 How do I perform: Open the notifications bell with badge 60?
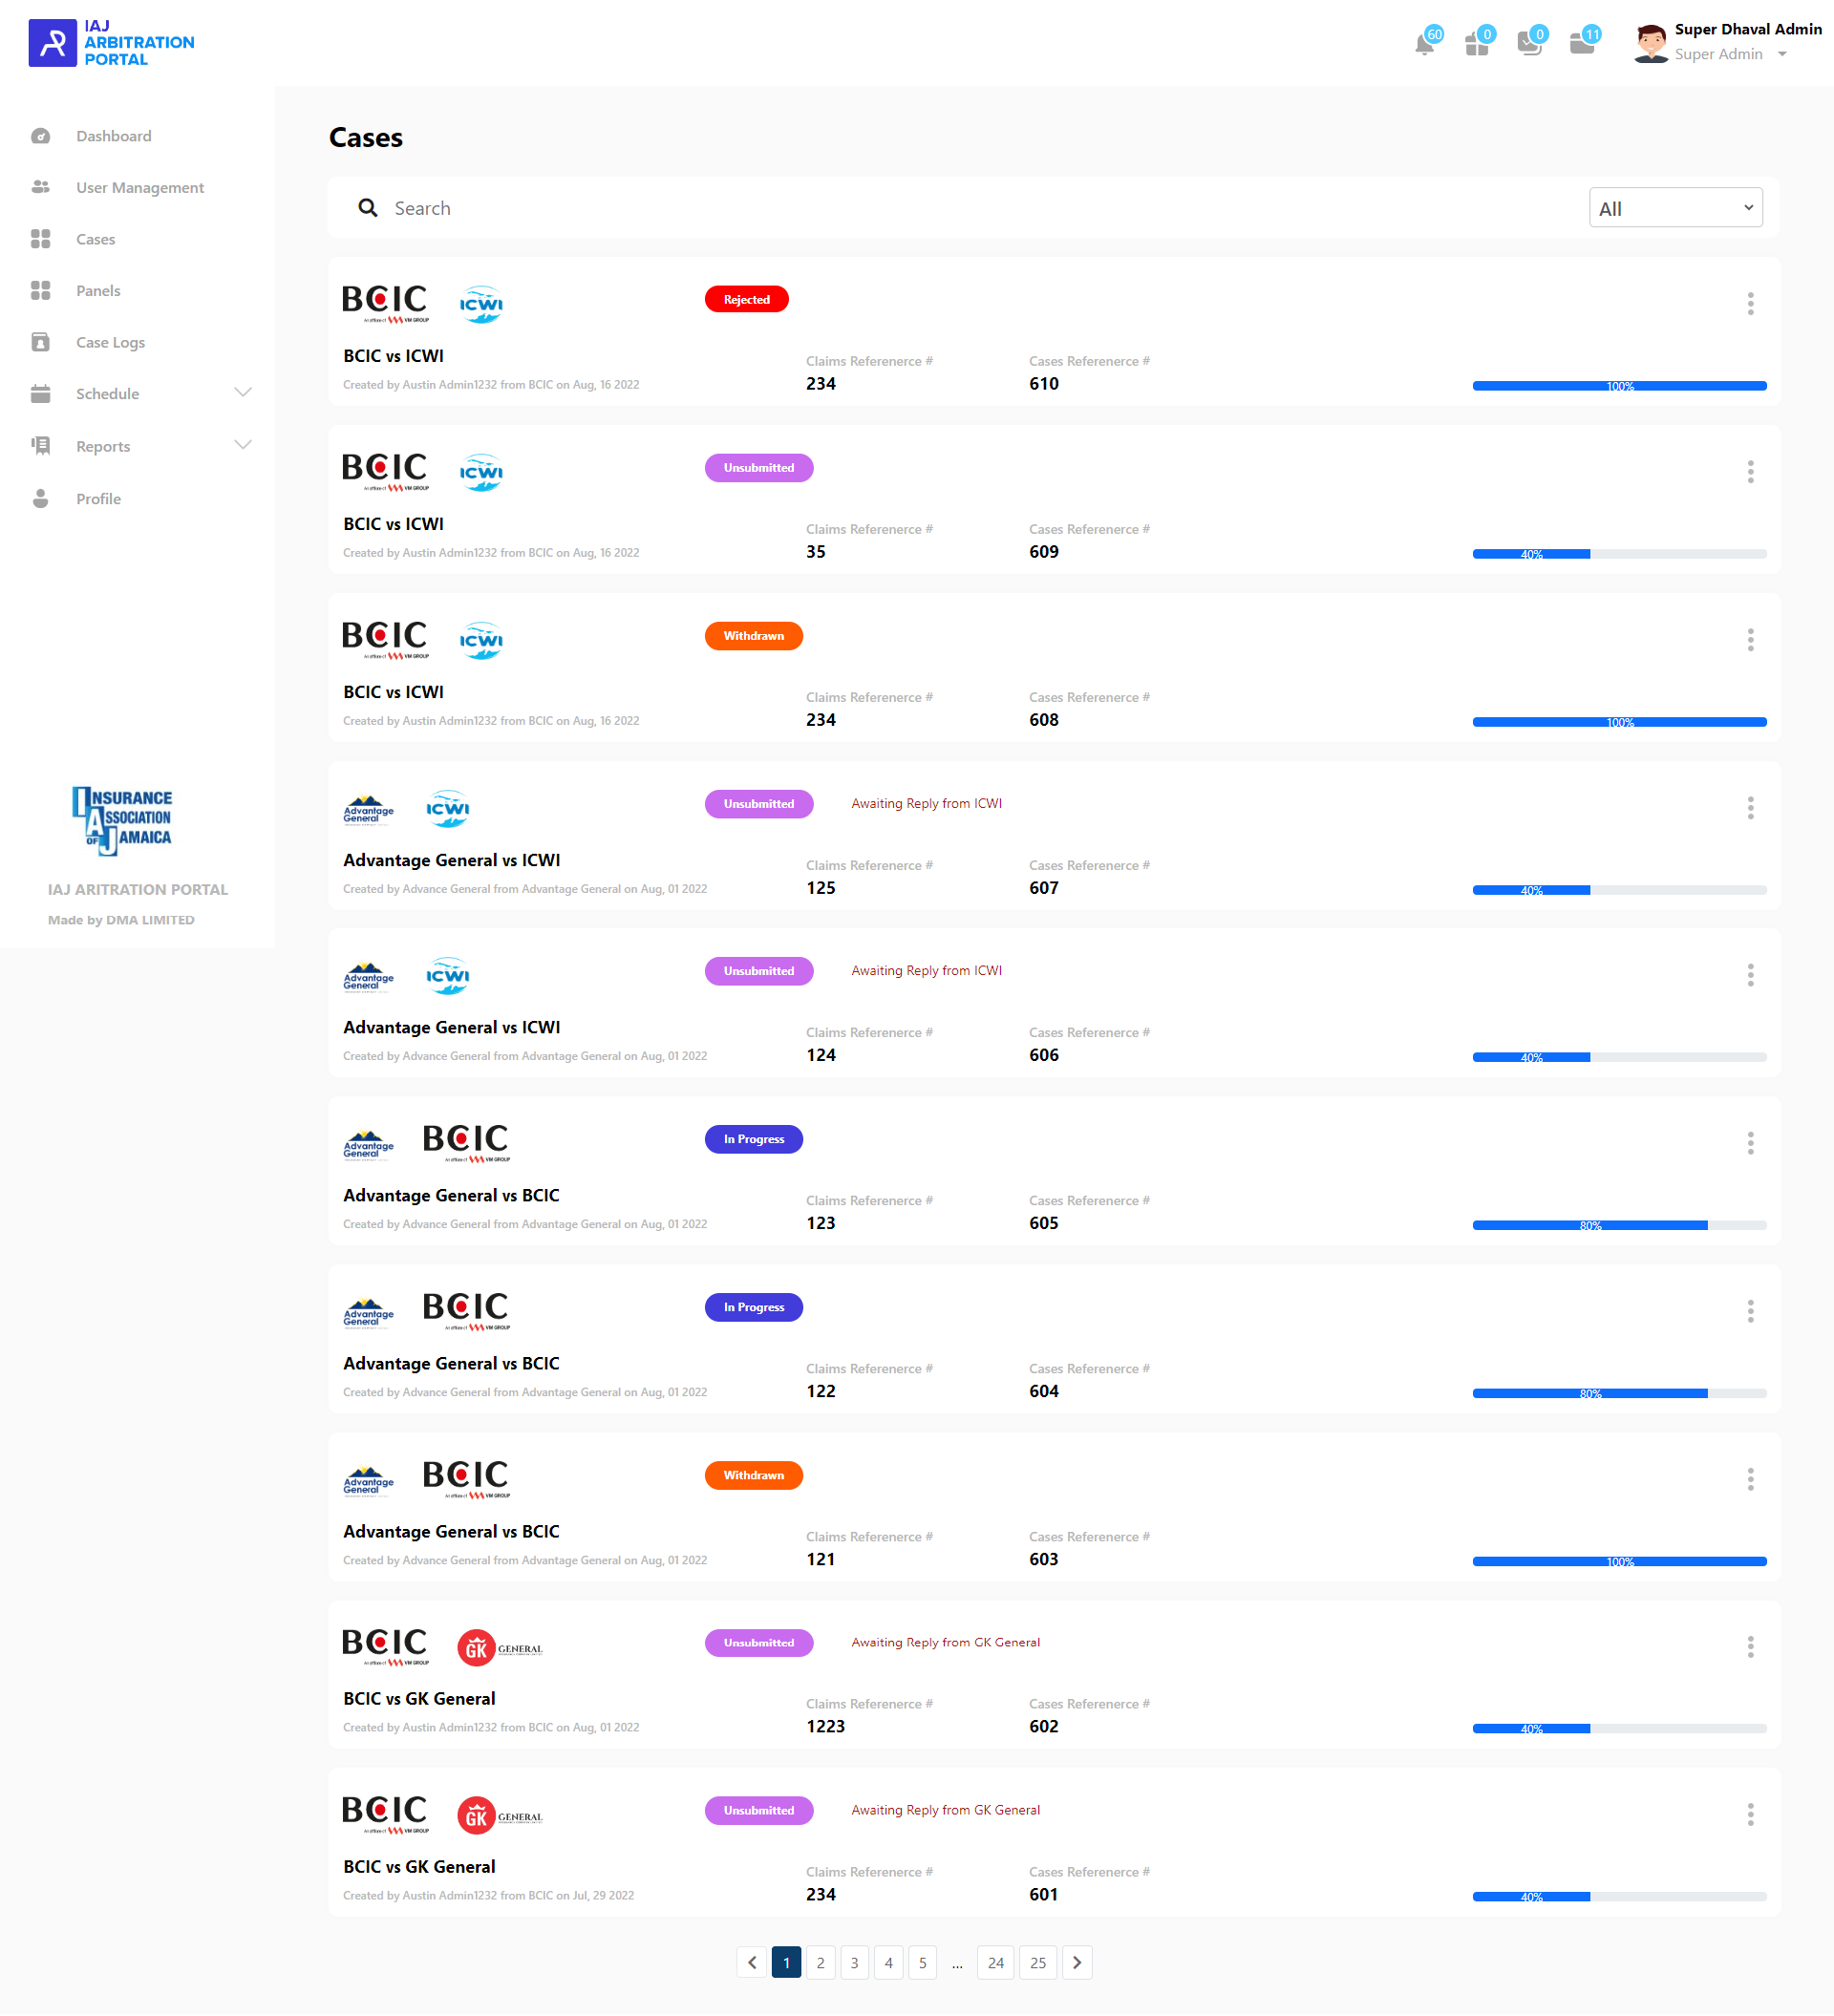[x=1424, y=44]
